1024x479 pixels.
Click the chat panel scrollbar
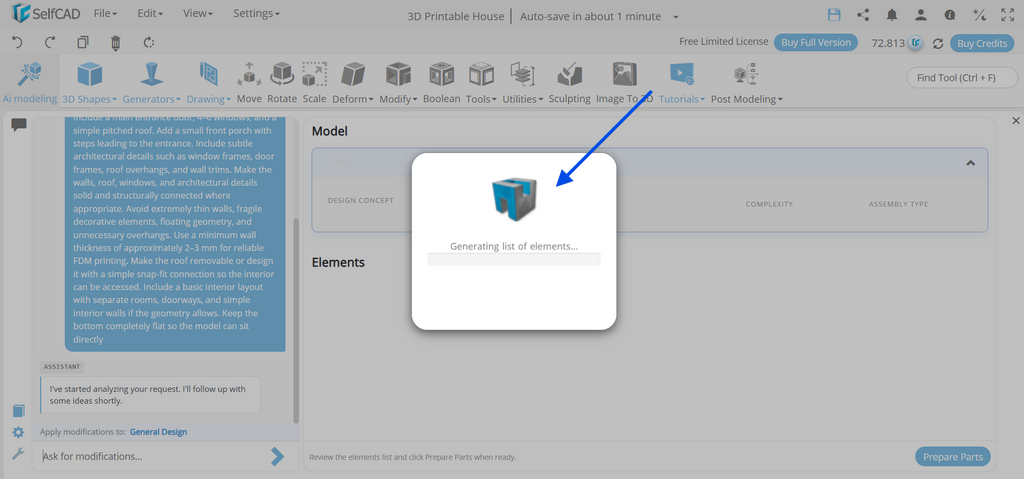296,320
